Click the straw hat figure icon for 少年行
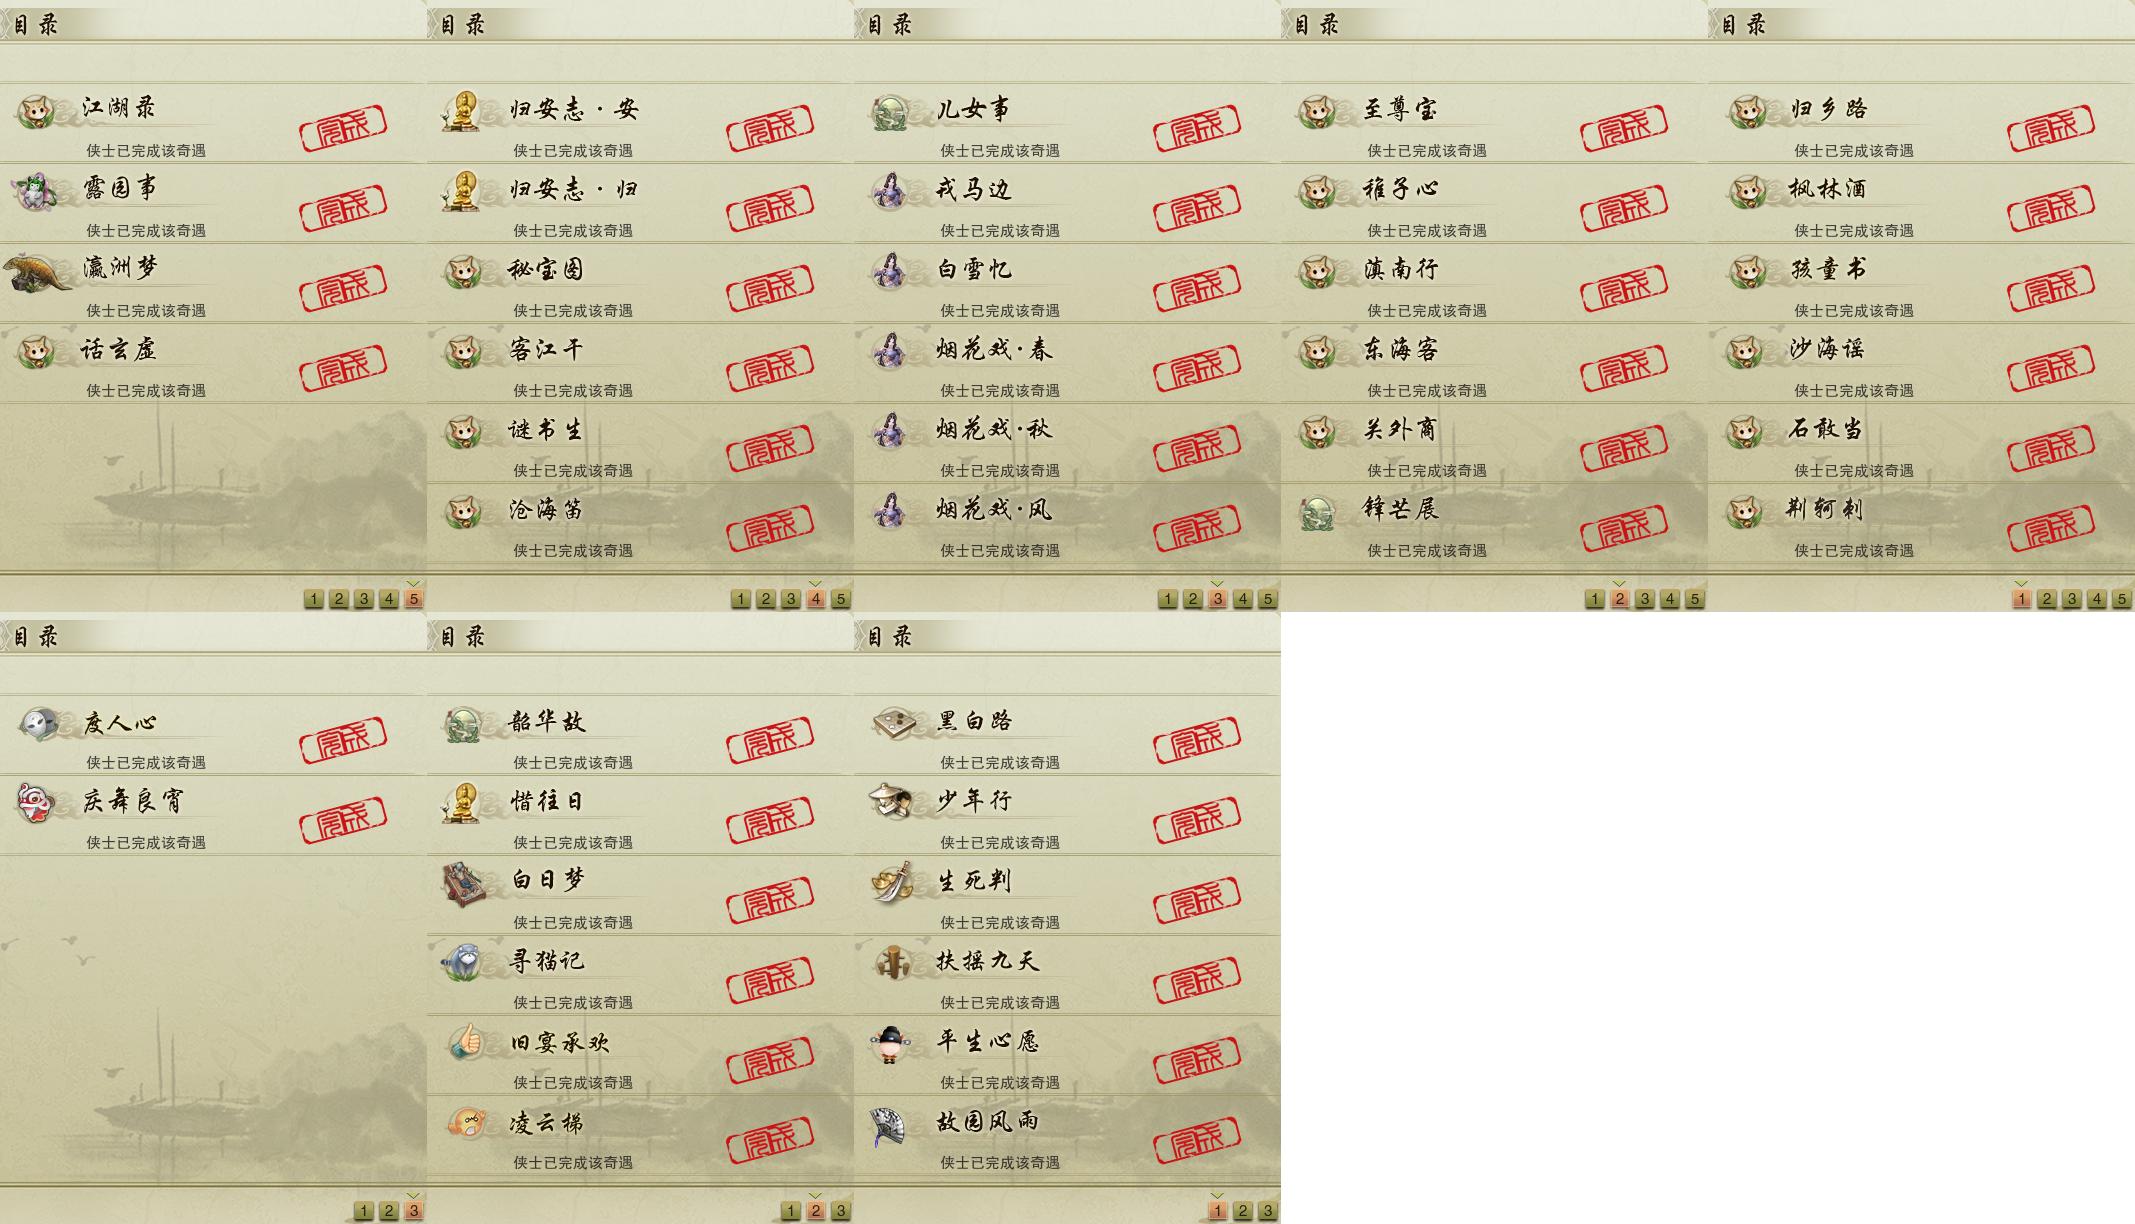The width and height of the screenshot is (2135, 1224). 890,801
